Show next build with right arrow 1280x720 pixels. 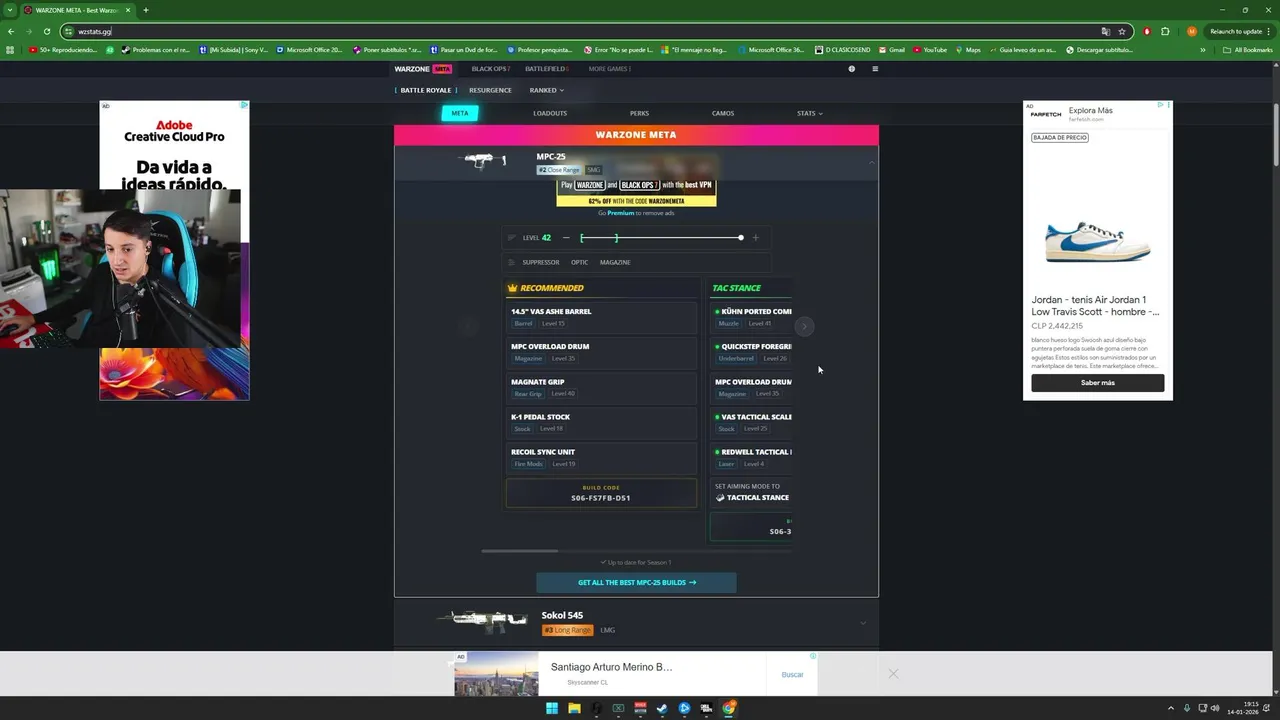click(x=804, y=327)
